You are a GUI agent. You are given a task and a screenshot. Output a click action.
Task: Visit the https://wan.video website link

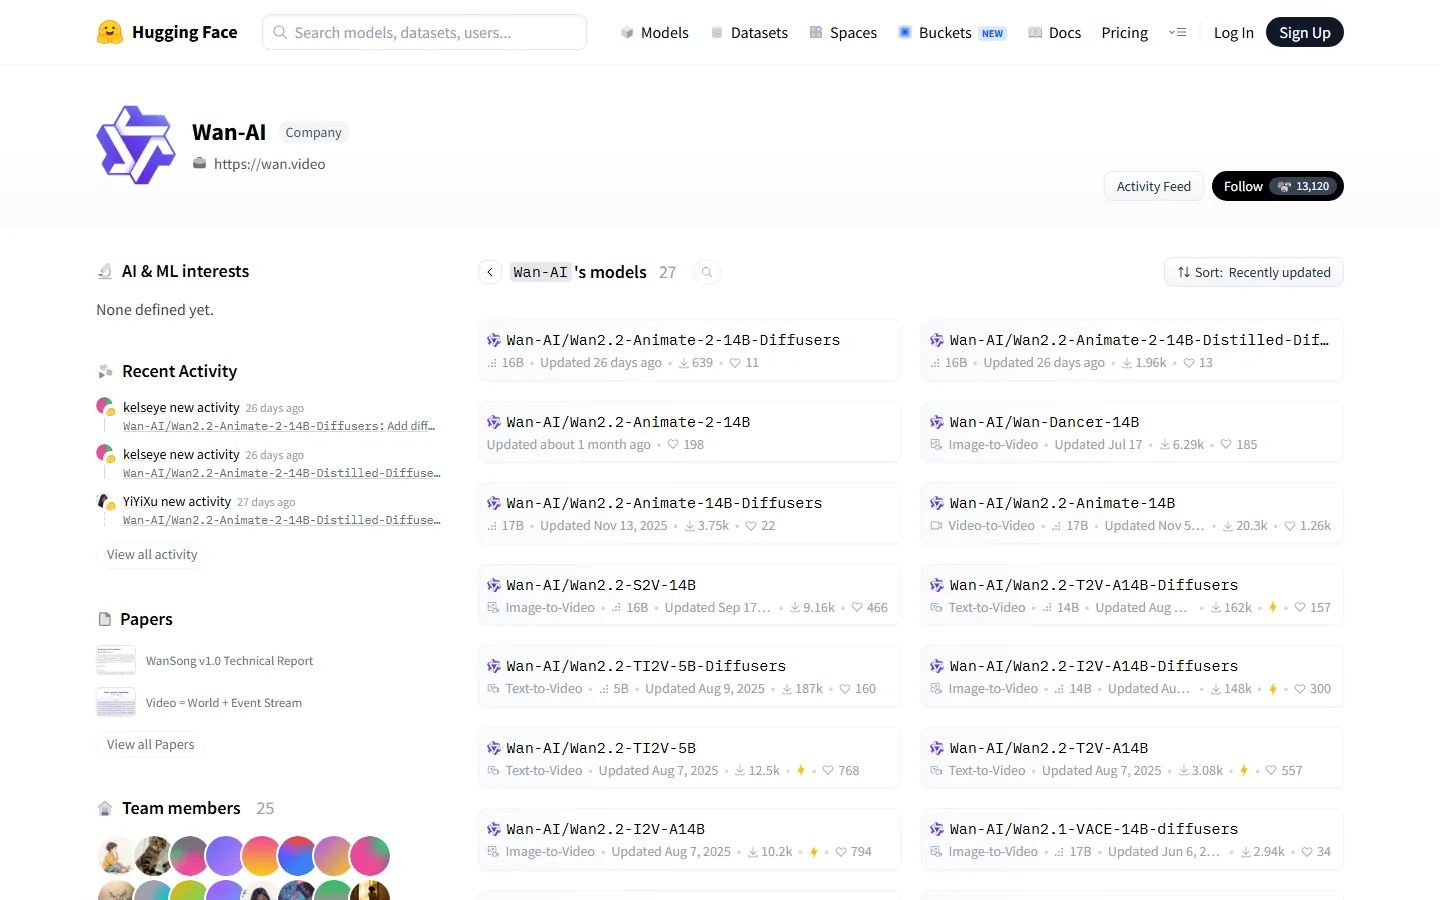[269, 164]
